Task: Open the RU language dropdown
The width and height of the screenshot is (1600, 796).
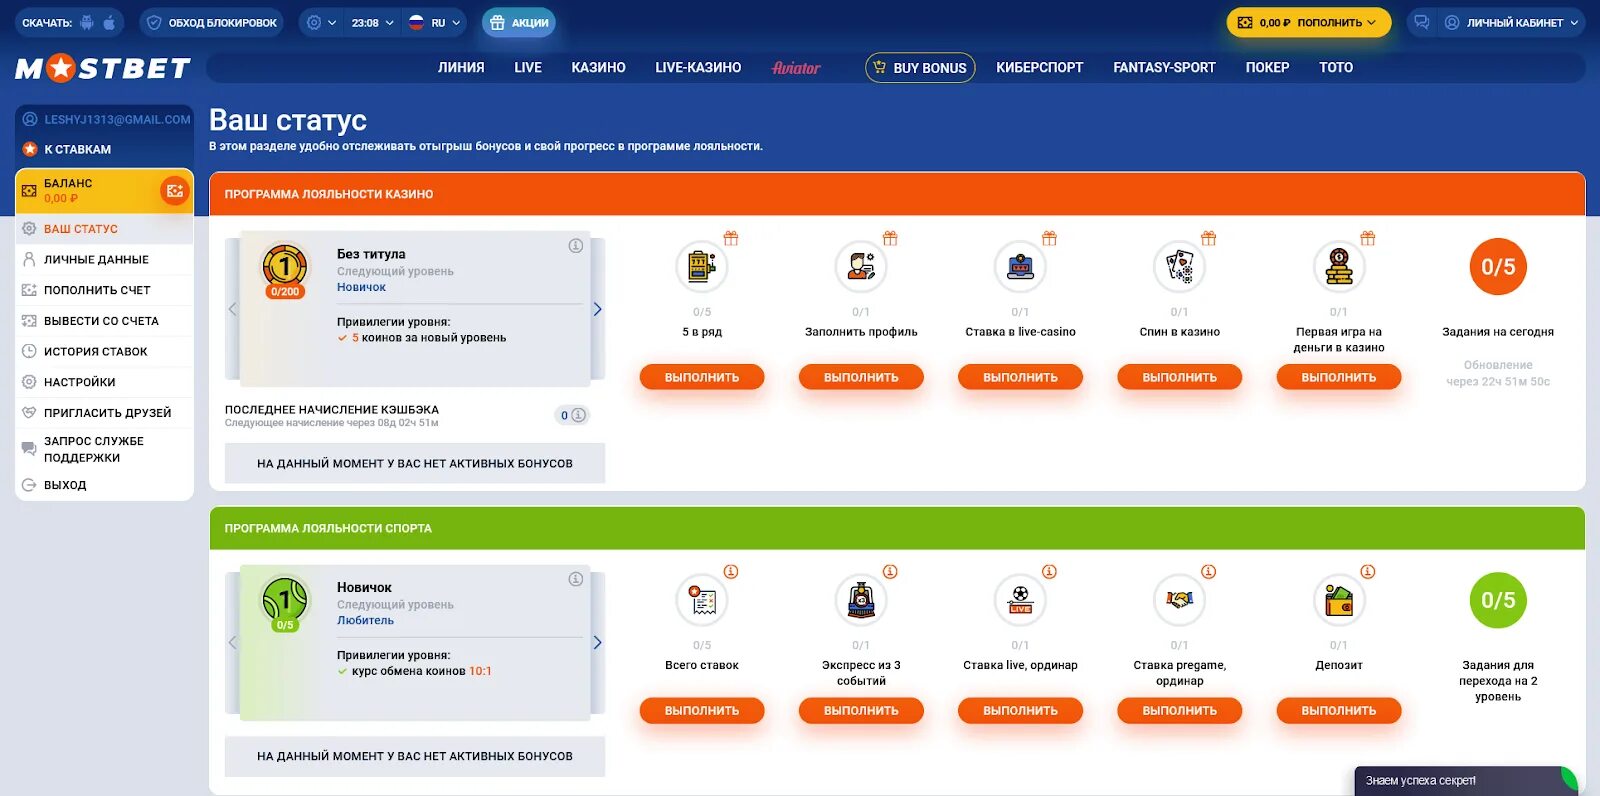Action: [x=435, y=22]
